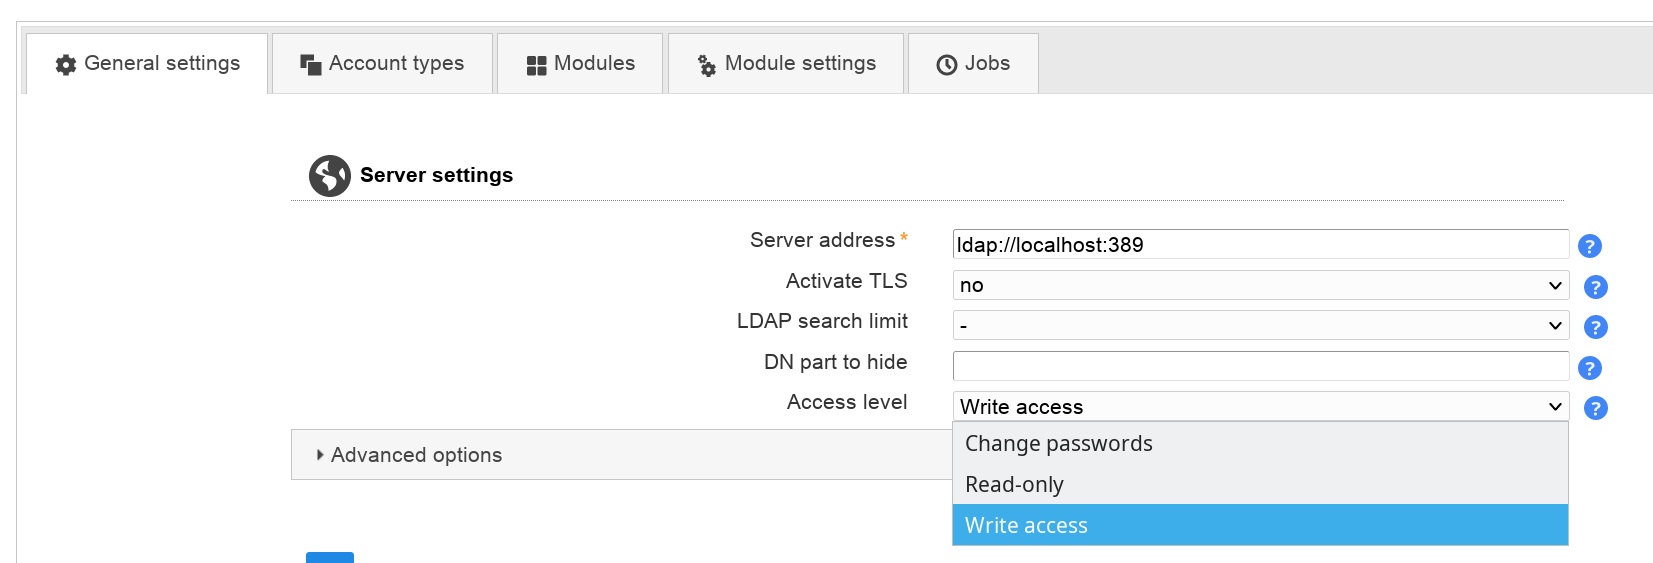Focus the DN part to hide field
The height and width of the screenshot is (563, 1653).
tap(1260, 366)
